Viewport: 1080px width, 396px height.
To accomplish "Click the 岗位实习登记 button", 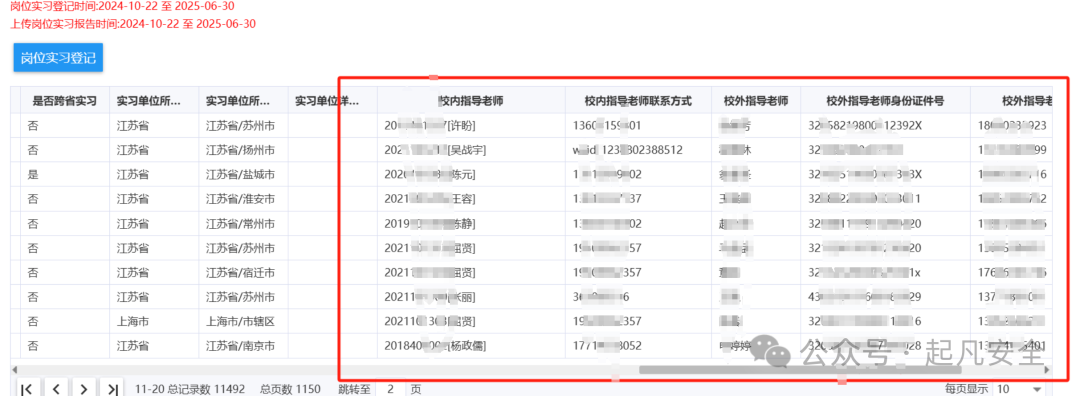I will click(x=58, y=57).
